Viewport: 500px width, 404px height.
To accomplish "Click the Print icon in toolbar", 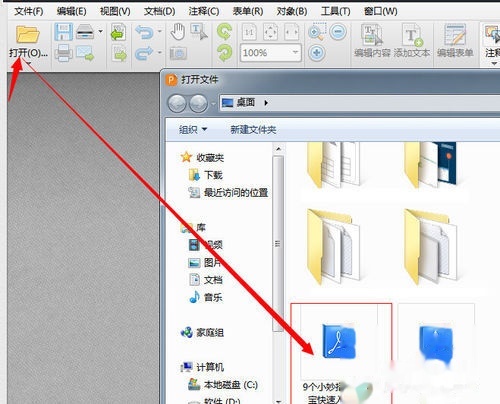I will 64,53.
